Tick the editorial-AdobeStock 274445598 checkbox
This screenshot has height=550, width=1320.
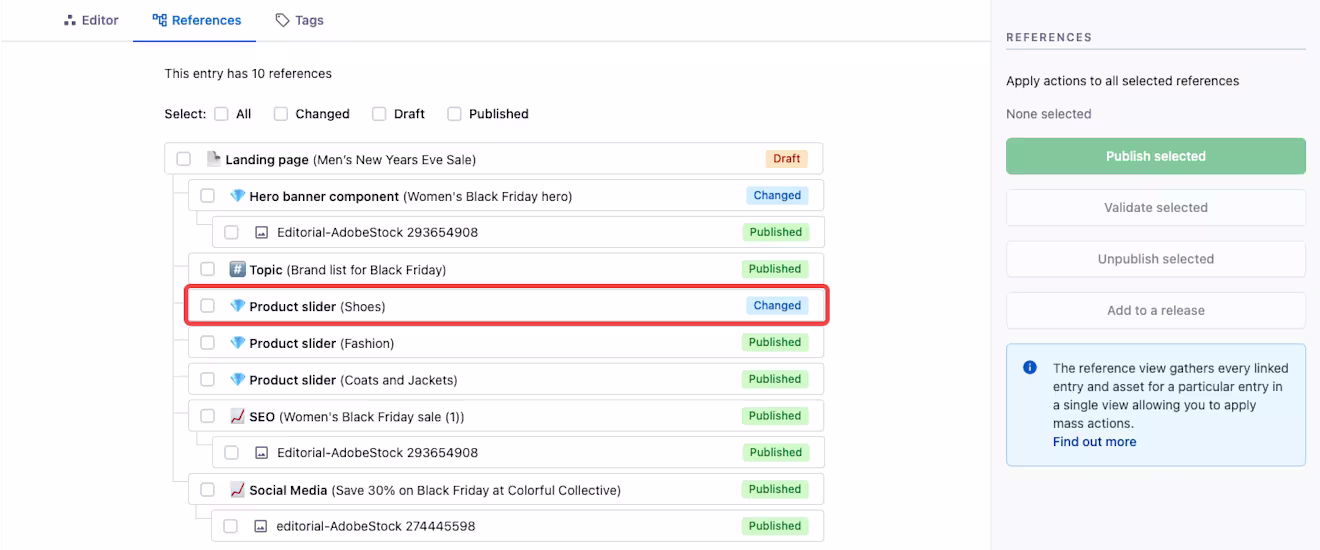pos(231,526)
